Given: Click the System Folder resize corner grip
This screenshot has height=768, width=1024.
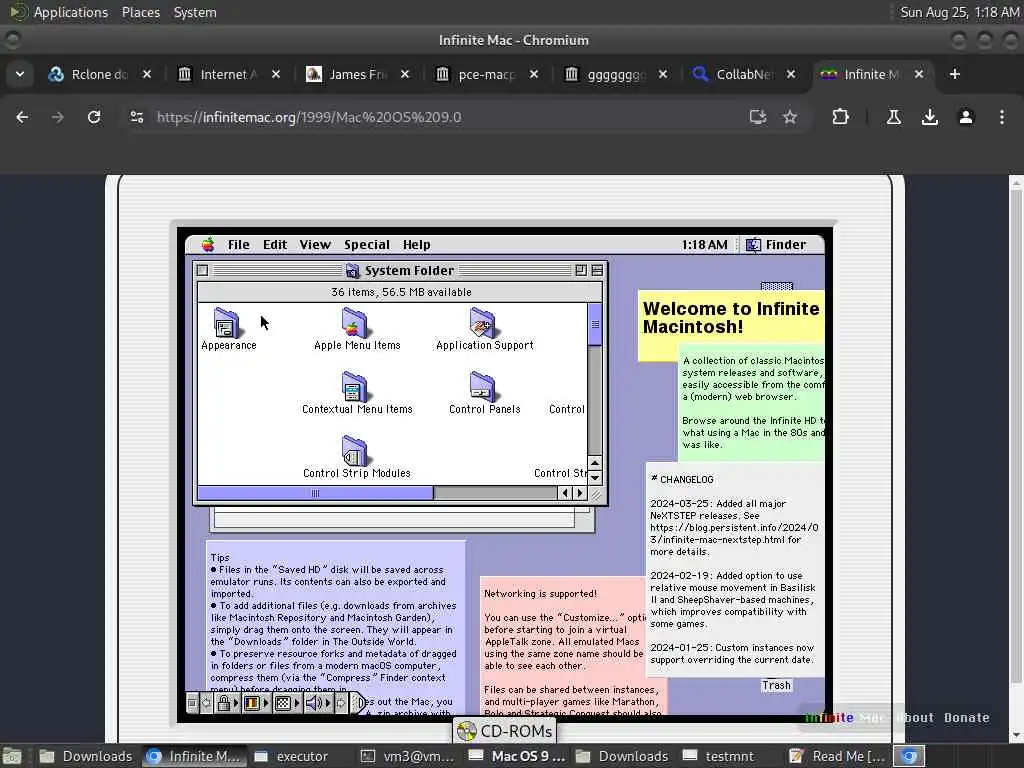Looking at the screenshot, I should pos(596,494).
